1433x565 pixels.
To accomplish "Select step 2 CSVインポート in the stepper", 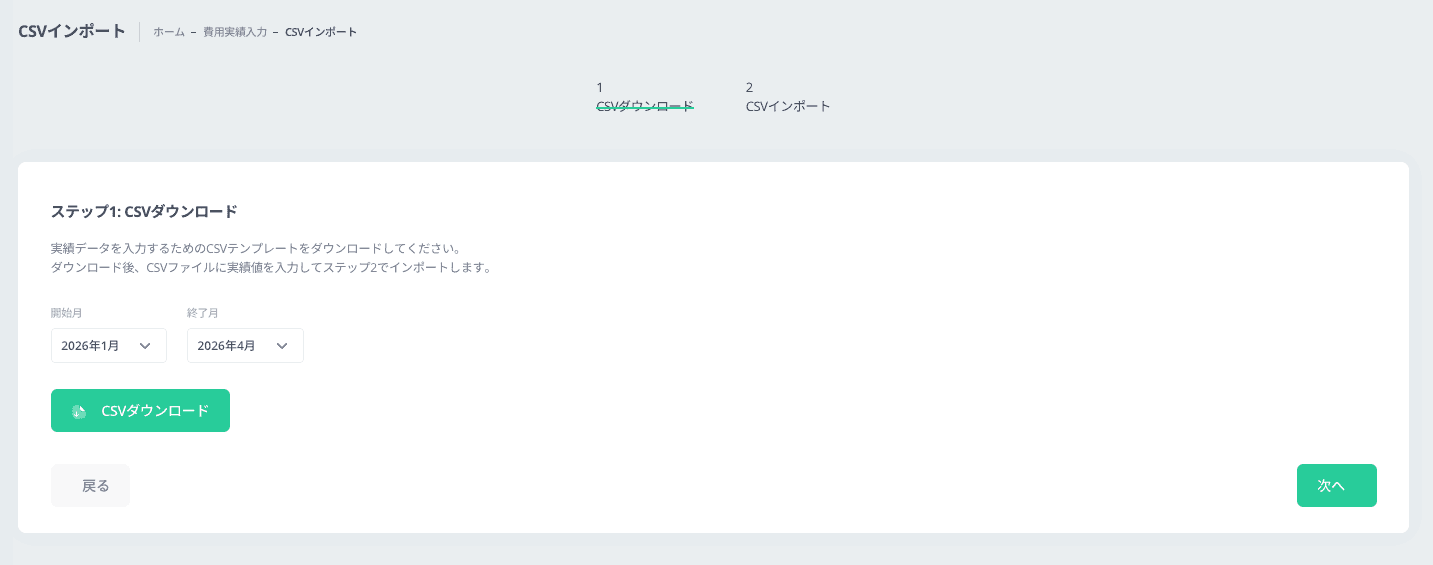I will tap(788, 97).
